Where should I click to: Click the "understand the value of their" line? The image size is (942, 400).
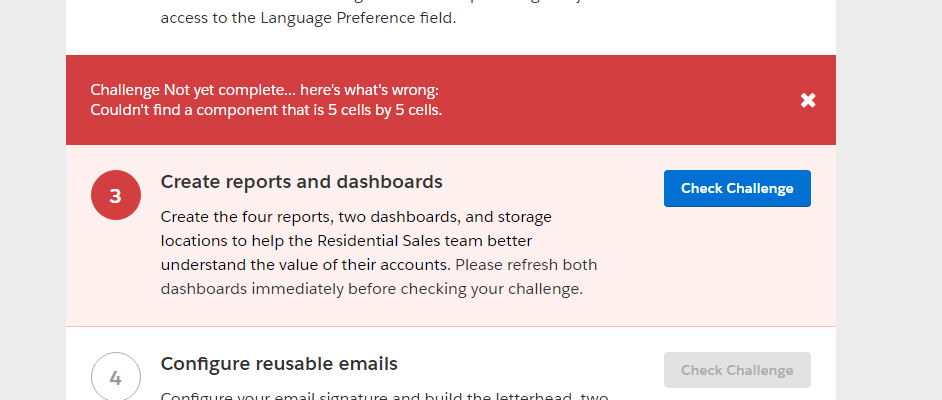(305, 265)
